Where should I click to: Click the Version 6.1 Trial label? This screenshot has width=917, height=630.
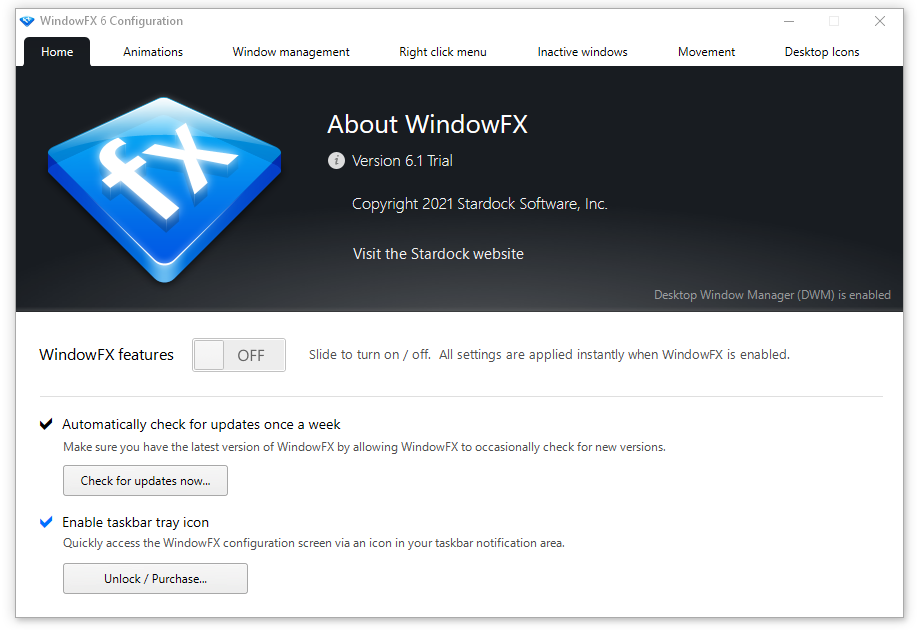(x=404, y=160)
